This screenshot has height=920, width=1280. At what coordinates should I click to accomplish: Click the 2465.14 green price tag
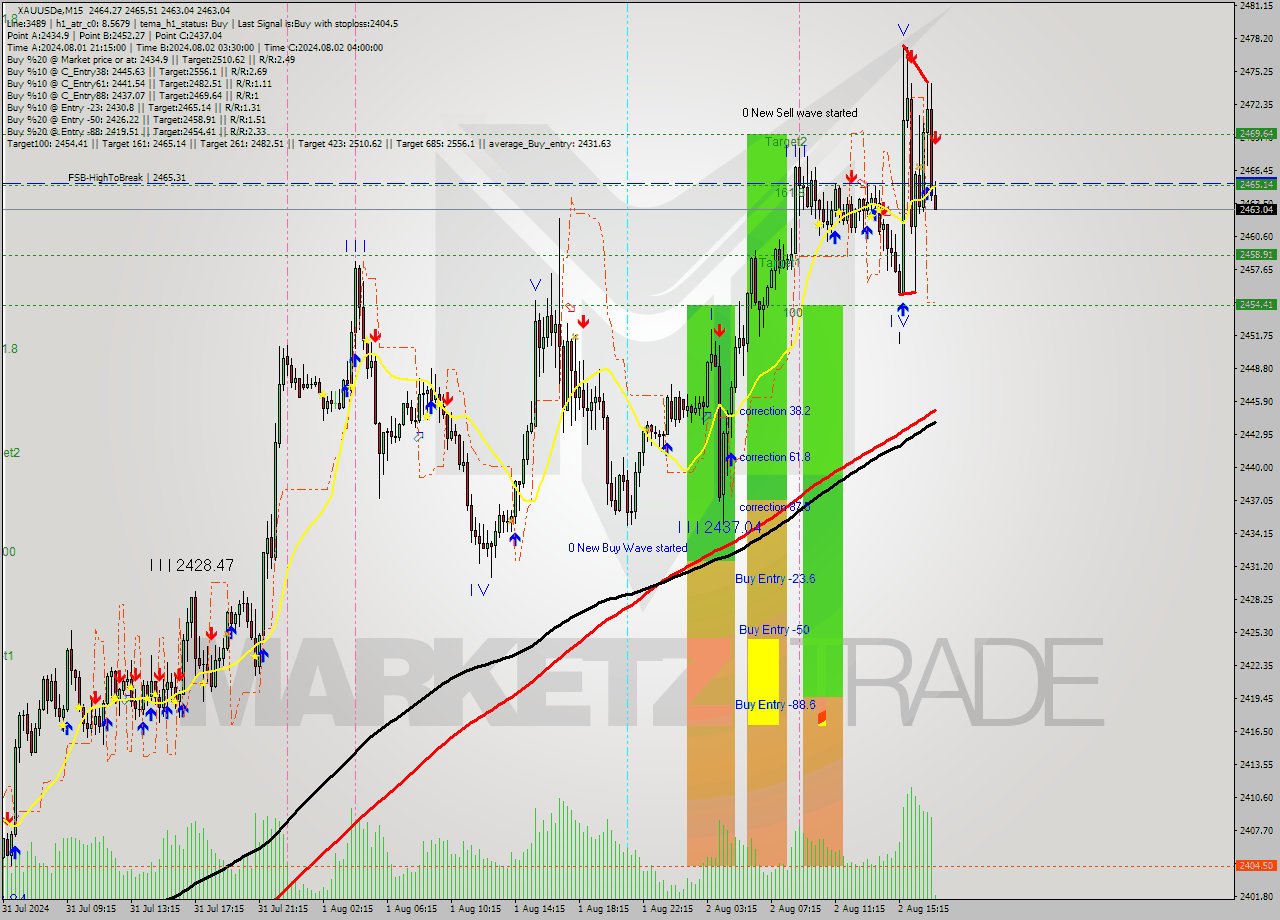(x=1255, y=184)
